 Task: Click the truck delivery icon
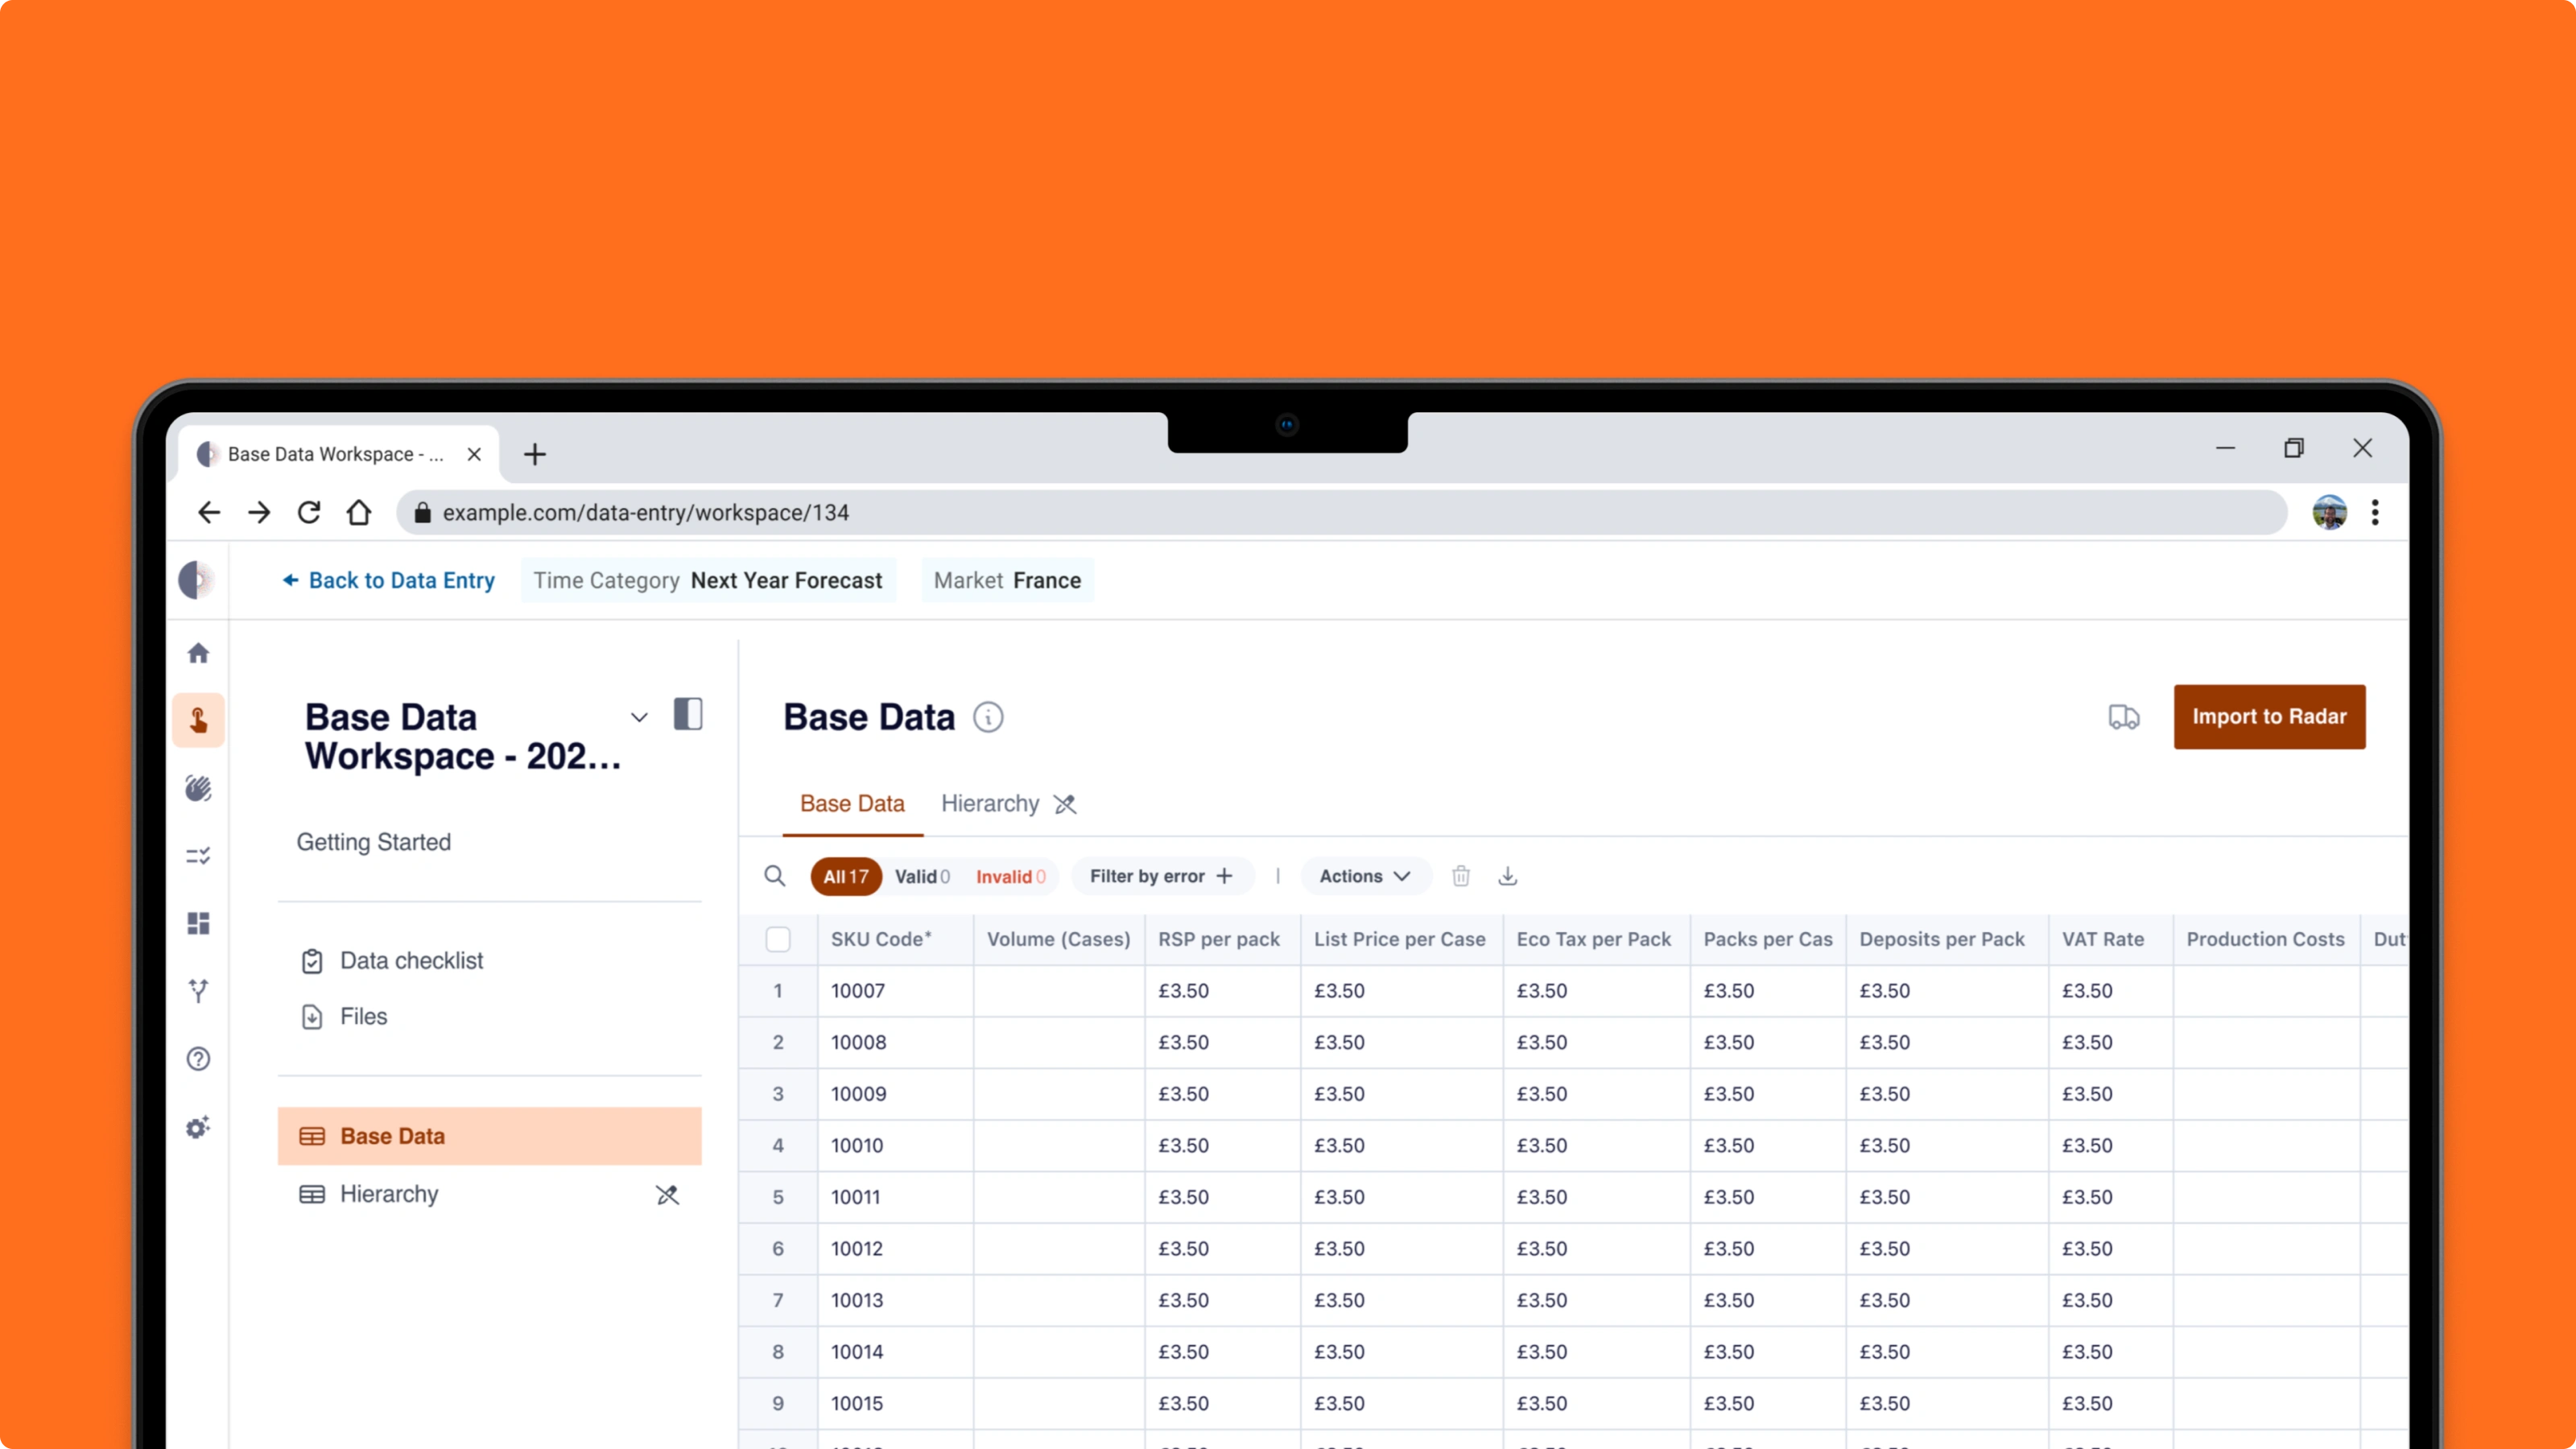coord(2123,716)
